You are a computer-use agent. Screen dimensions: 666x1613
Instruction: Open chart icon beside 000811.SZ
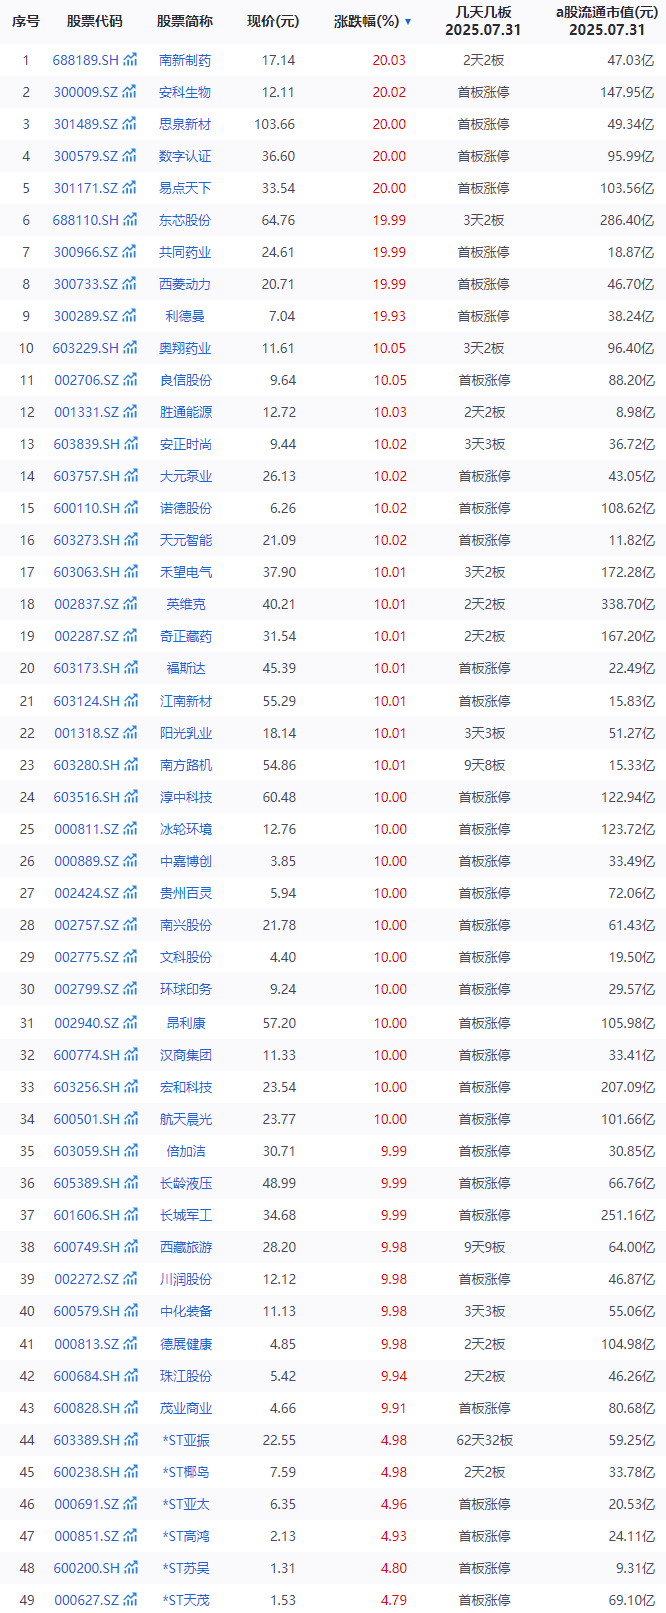click(x=130, y=829)
